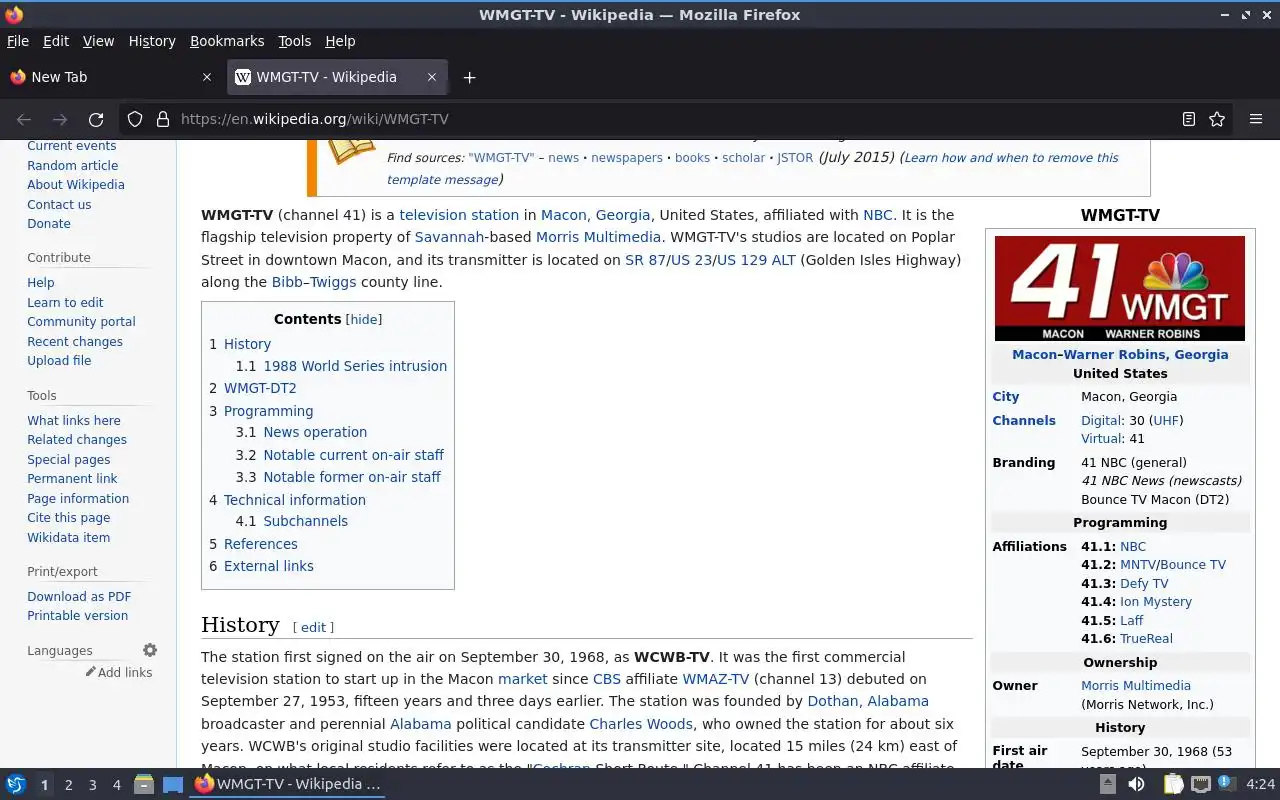1280x800 pixels.
Task: Open the Morris Multimedia link in infobox
Action: pyautogui.click(x=1136, y=686)
